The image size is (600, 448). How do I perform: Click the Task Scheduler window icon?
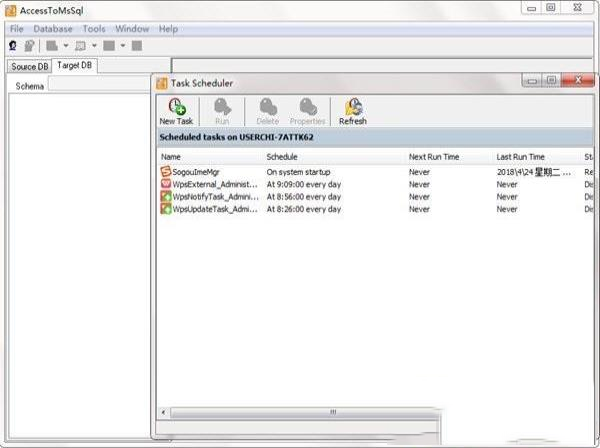pos(162,83)
